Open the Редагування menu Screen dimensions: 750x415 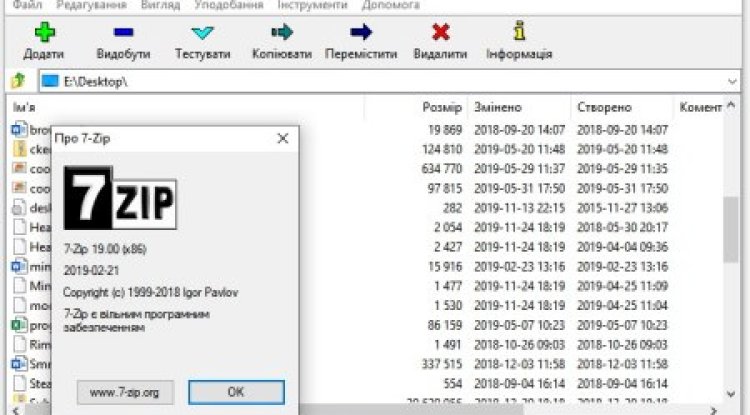[x=91, y=5]
